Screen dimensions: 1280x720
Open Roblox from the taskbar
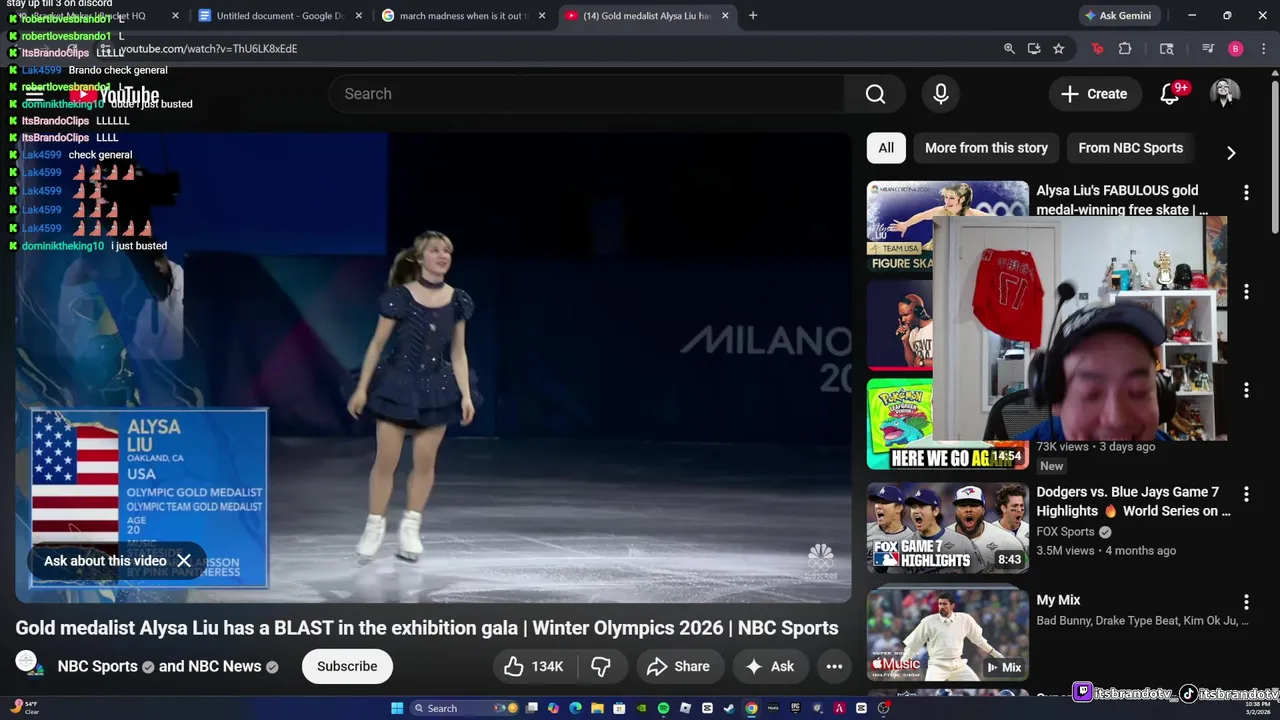point(685,708)
